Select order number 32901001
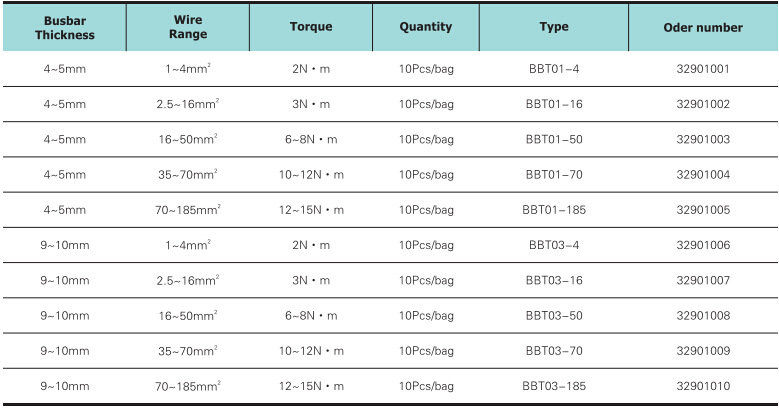 pyautogui.click(x=703, y=69)
